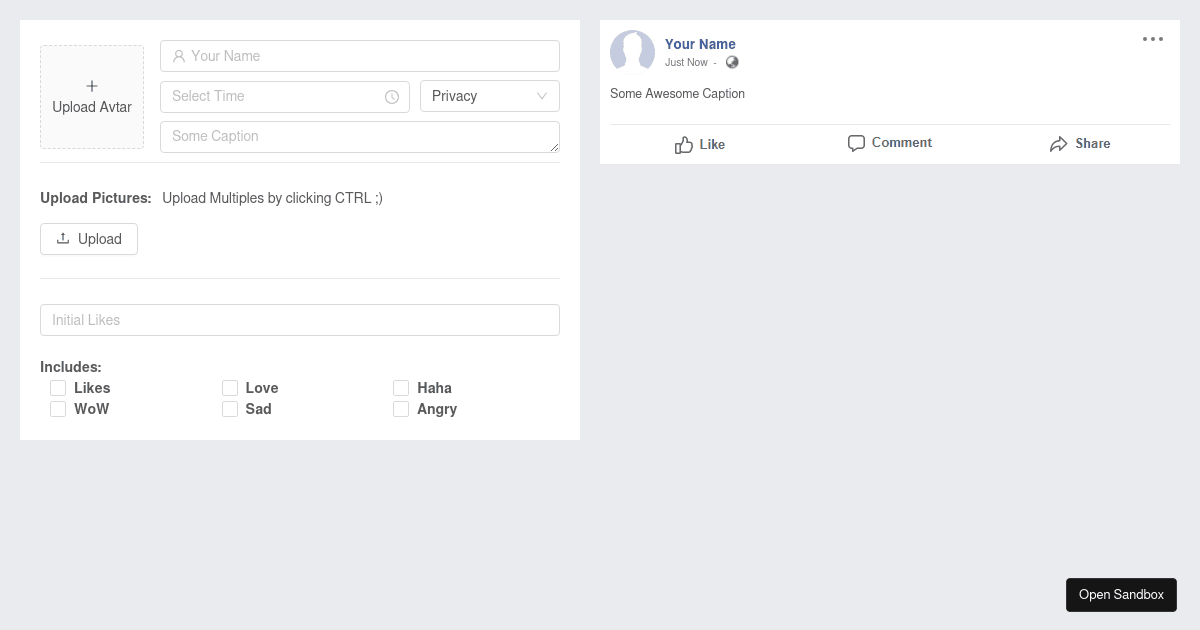
Task: Open the Privacy dropdown
Action: 490,96
